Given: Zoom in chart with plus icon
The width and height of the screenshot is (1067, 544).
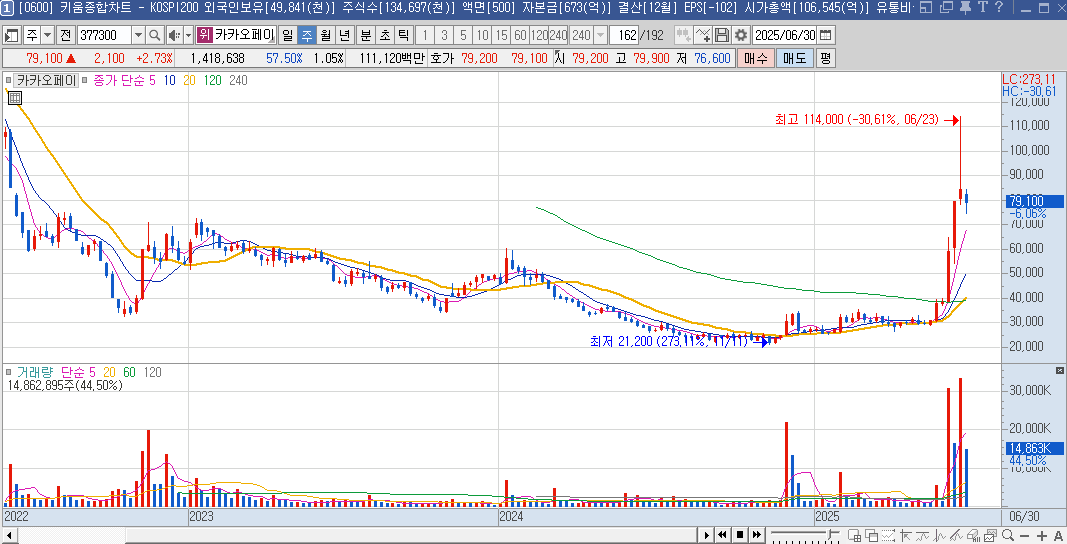Looking at the screenshot, I should click(1042, 536).
